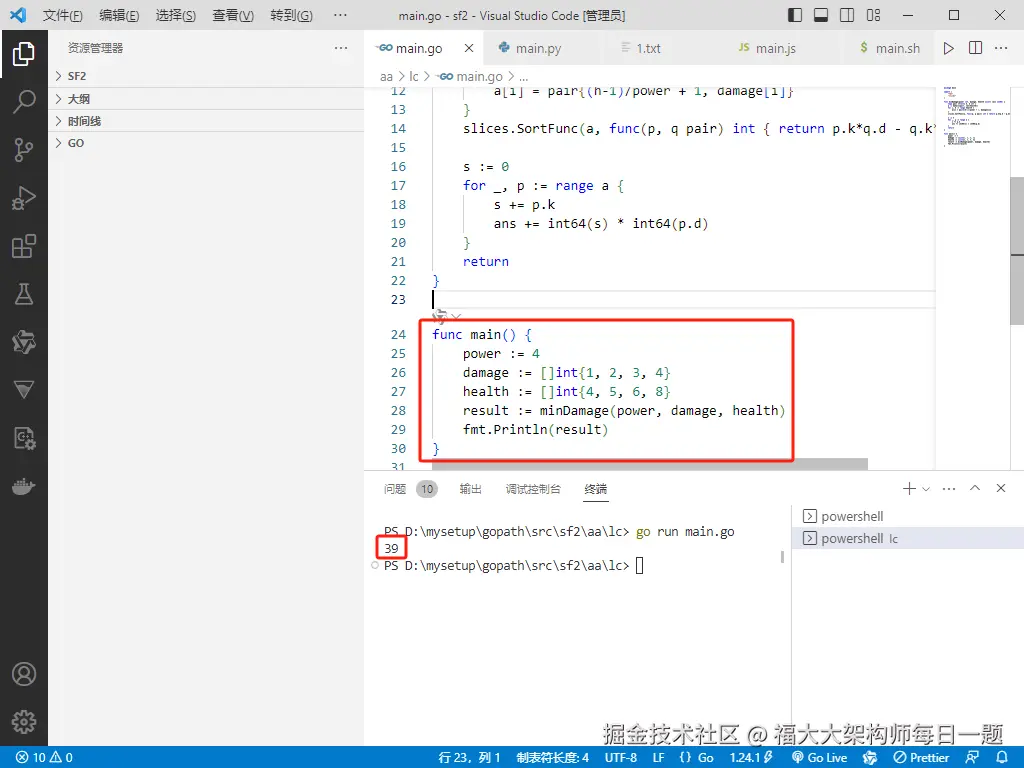
Task: Open the Accounts menu
Action: pos(24,674)
